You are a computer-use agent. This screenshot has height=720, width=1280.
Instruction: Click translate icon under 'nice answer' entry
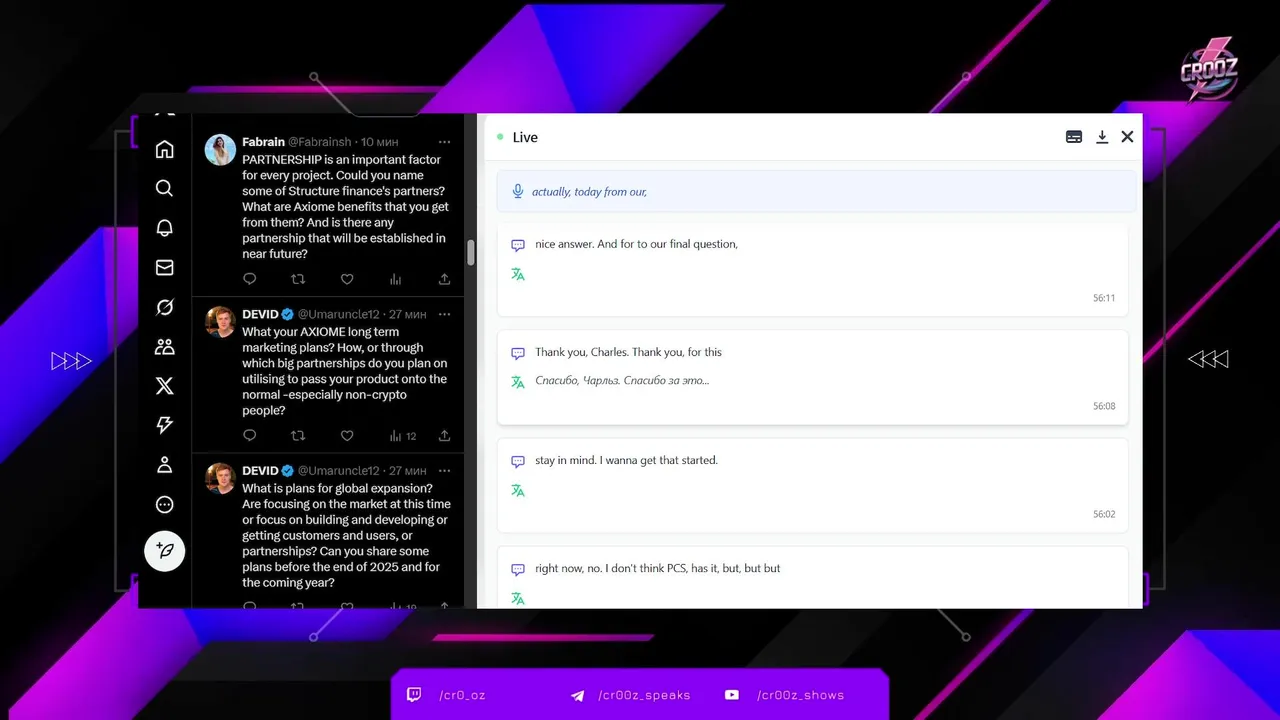tap(518, 274)
